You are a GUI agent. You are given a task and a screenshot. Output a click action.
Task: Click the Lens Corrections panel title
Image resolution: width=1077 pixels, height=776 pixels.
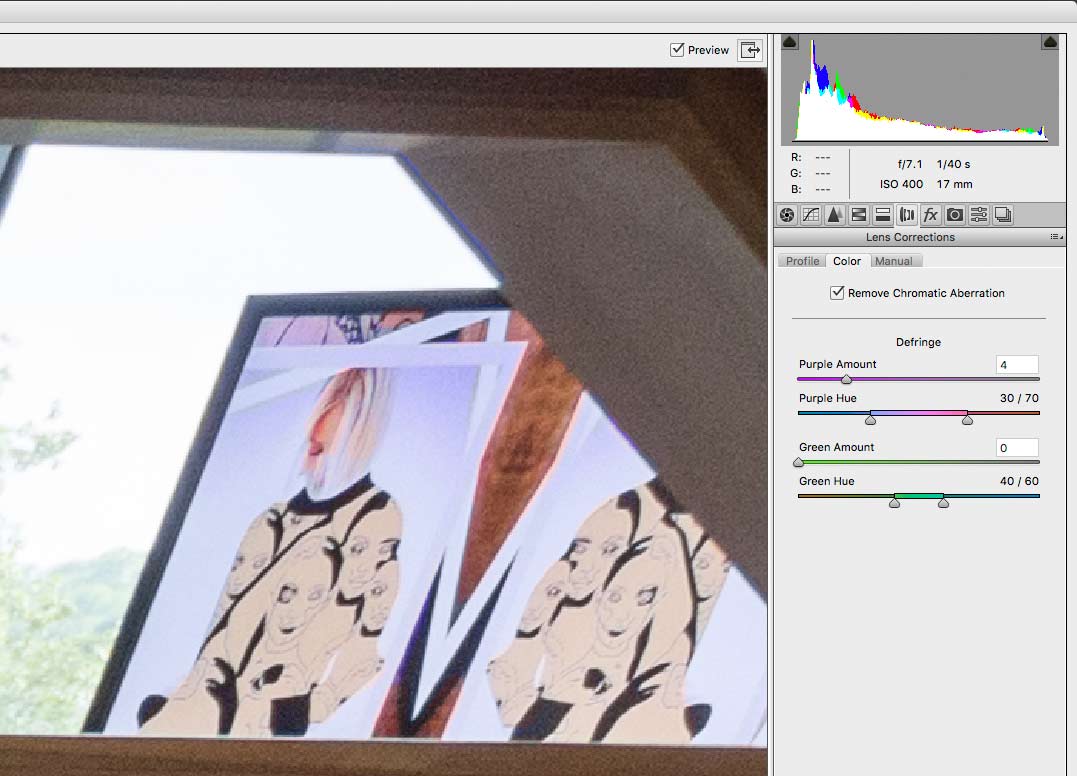[910, 237]
